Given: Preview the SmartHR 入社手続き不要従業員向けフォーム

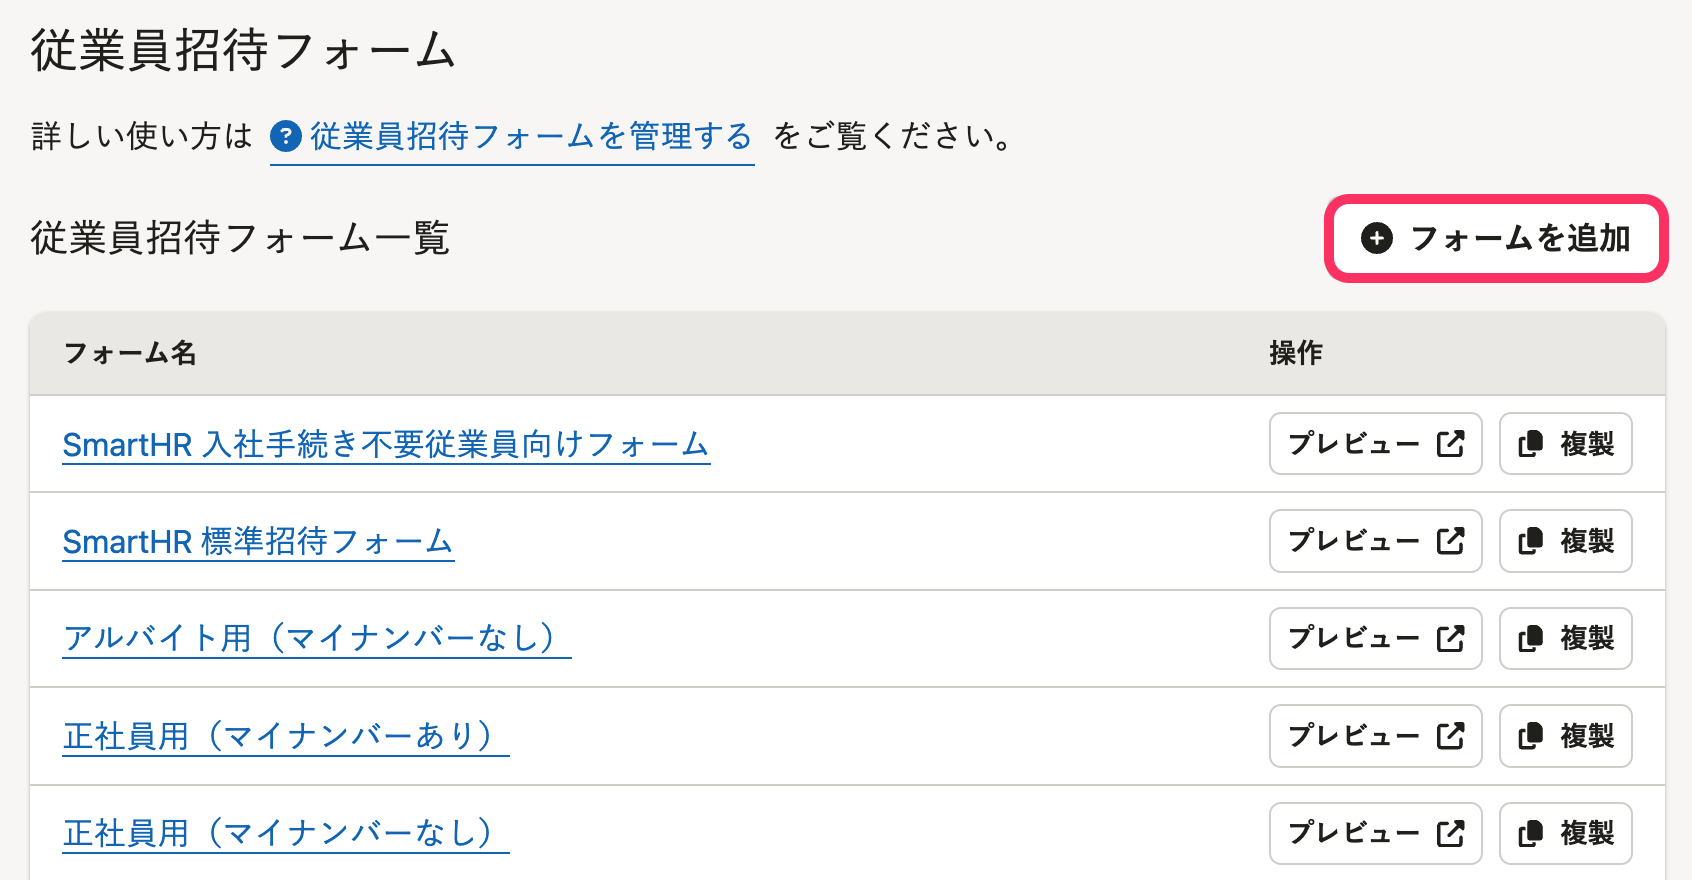Looking at the screenshot, I should point(1375,444).
